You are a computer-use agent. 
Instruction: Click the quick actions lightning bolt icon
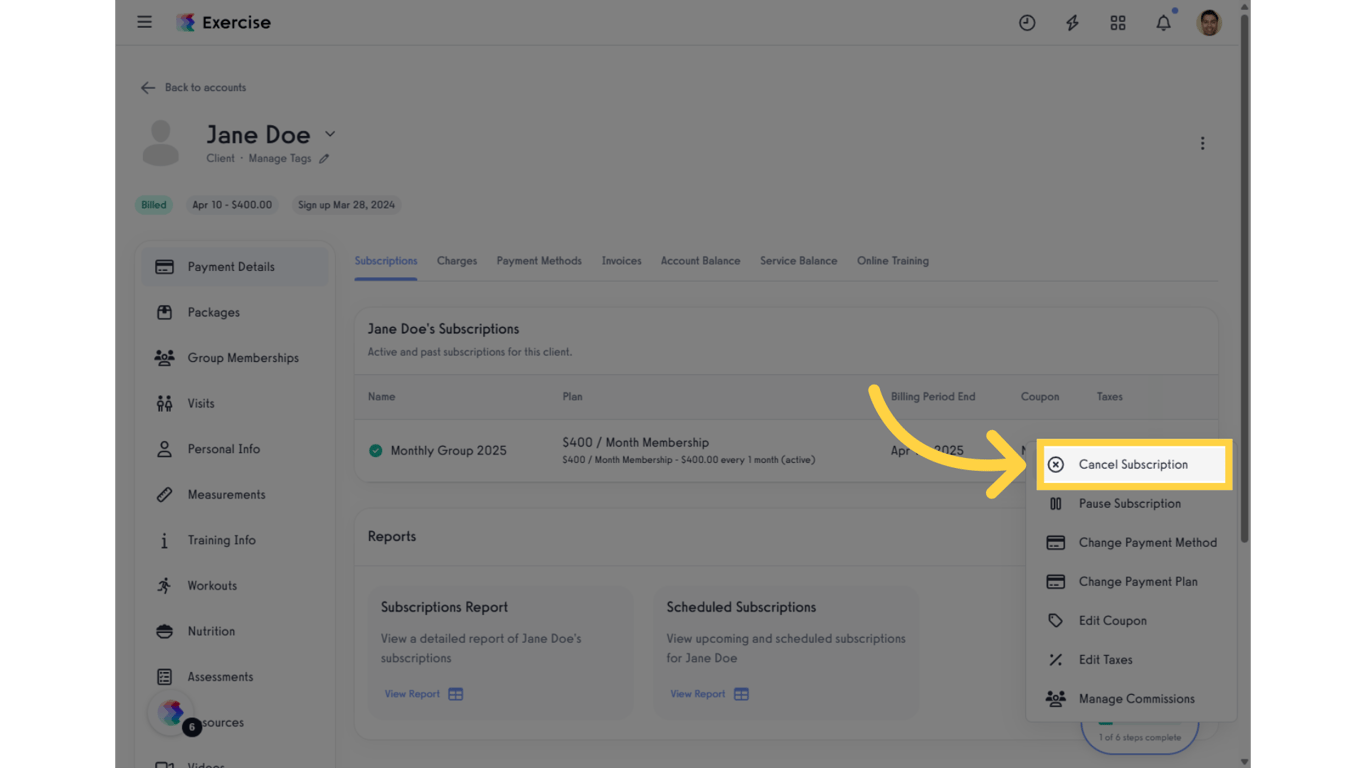pyautogui.click(x=1072, y=22)
